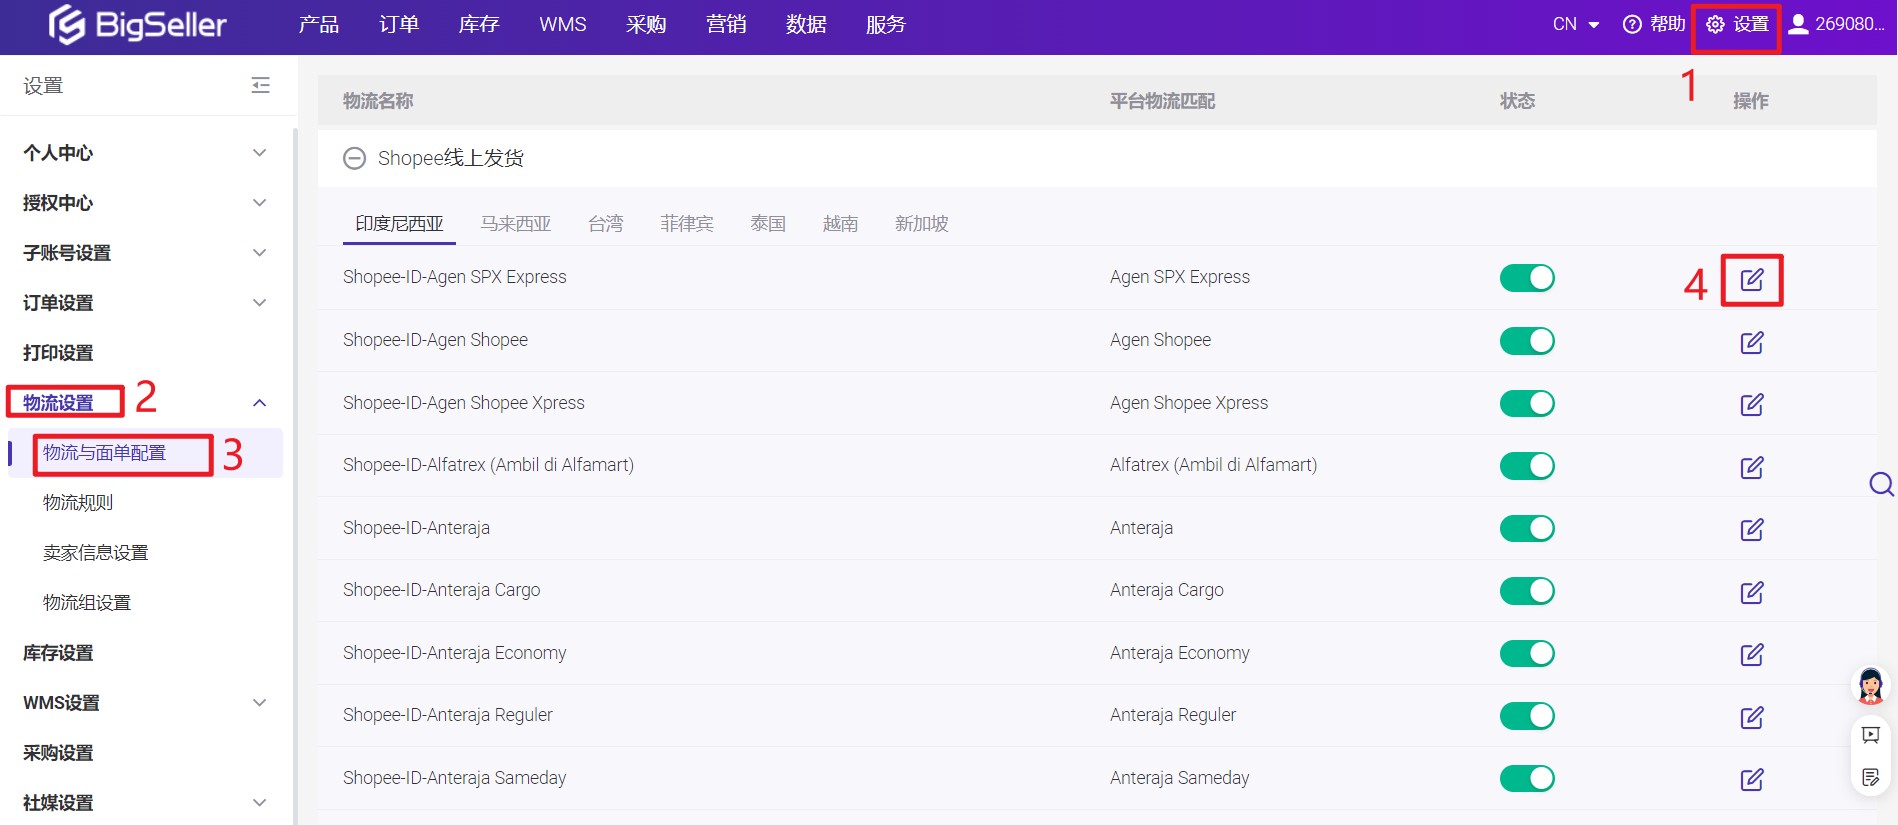Edit Shopee-ID-Agen Shopee logistics
This screenshot has width=1898, height=825.
1752,343
